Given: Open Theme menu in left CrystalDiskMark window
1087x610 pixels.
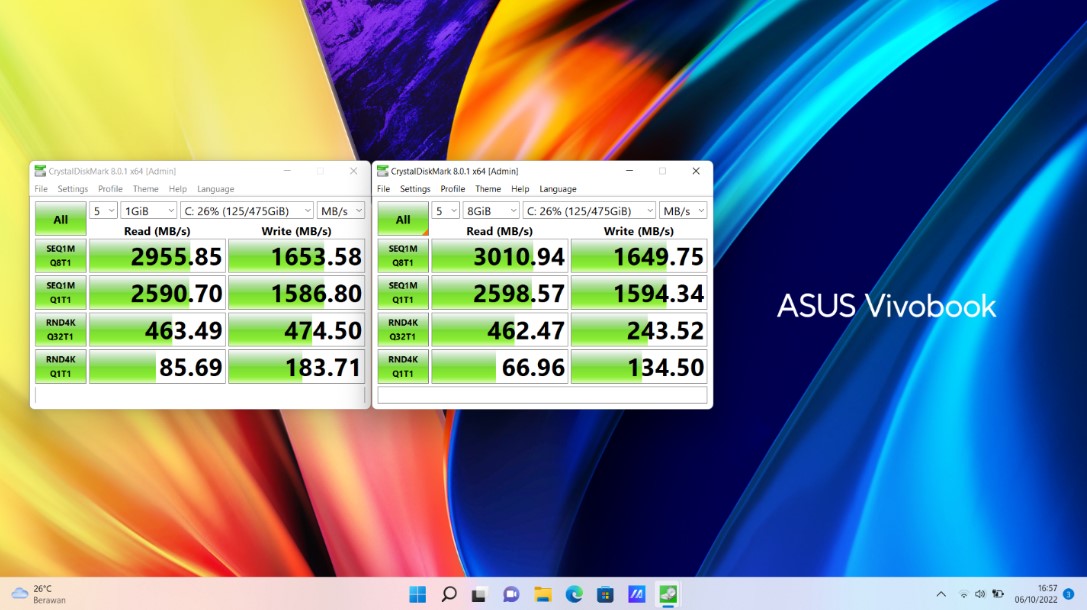Looking at the screenshot, I should 146,189.
